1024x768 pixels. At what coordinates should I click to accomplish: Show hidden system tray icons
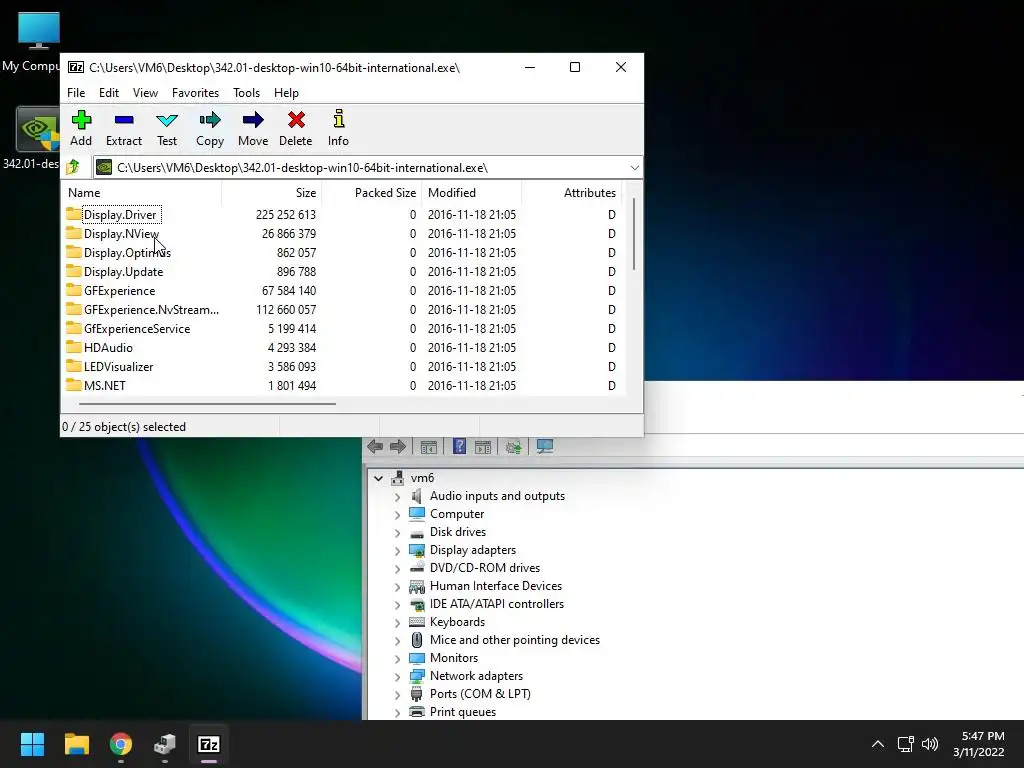(x=878, y=744)
